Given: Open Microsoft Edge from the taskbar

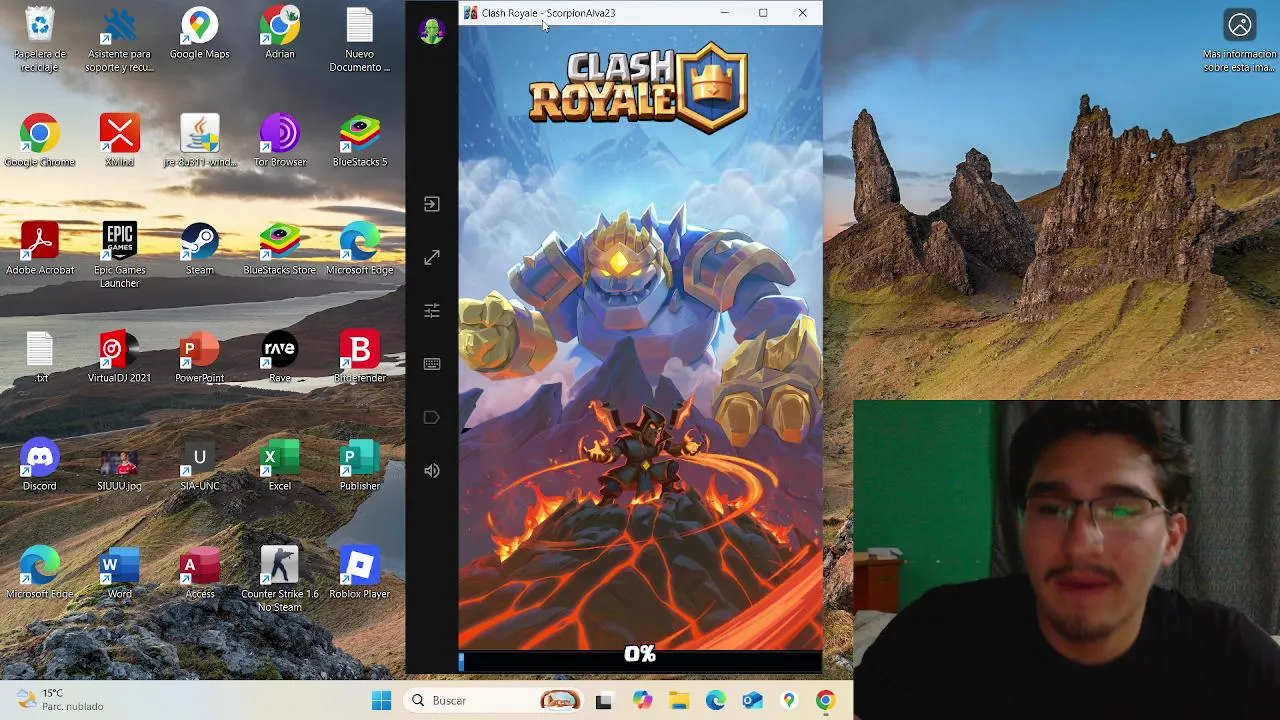Looking at the screenshot, I should click(x=716, y=701).
